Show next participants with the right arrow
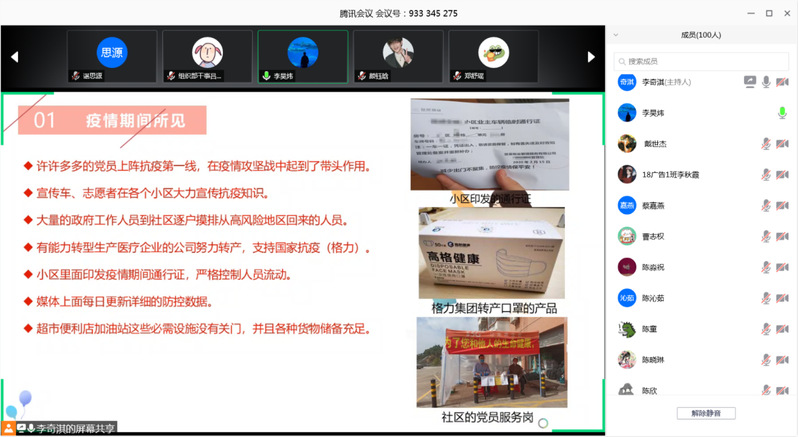This screenshot has width=799, height=437. pyautogui.click(x=591, y=57)
